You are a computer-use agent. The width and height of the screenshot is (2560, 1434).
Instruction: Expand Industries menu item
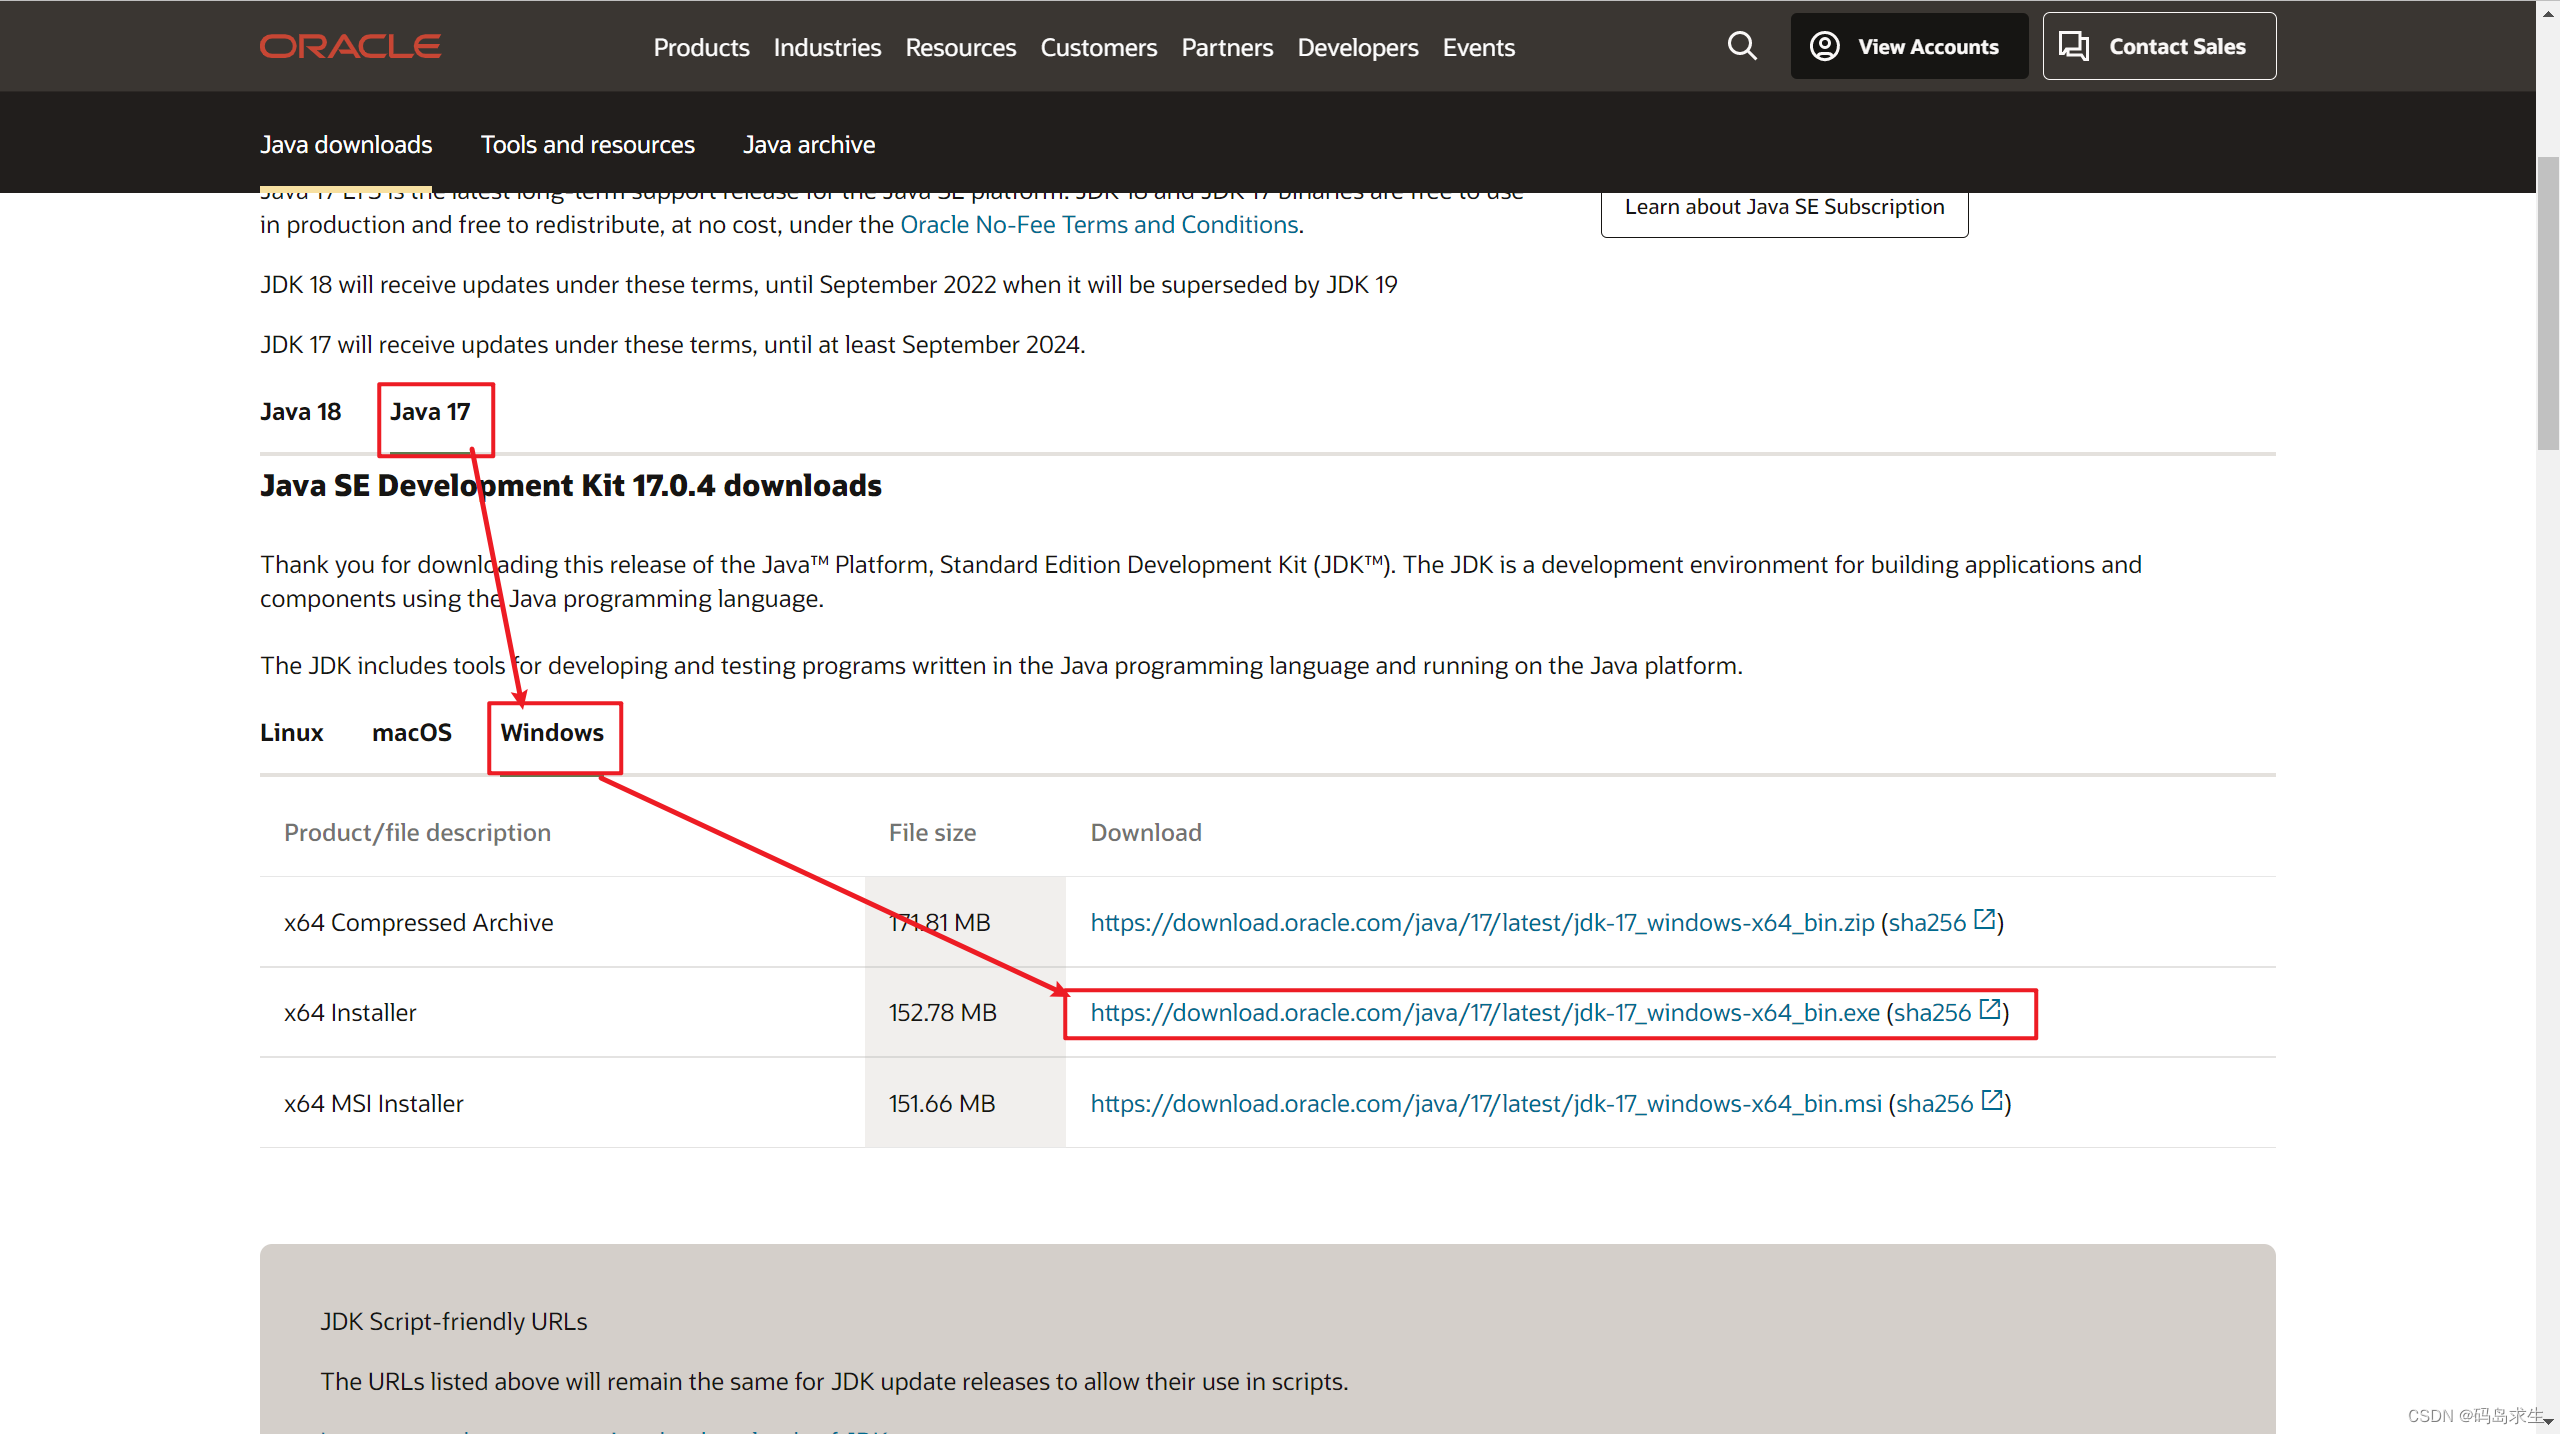[x=826, y=47]
